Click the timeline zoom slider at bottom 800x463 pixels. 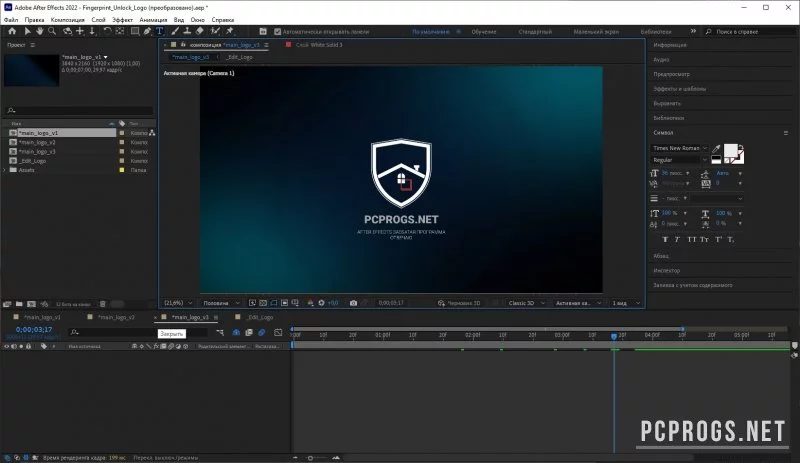pyautogui.click(x=310, y=458)
